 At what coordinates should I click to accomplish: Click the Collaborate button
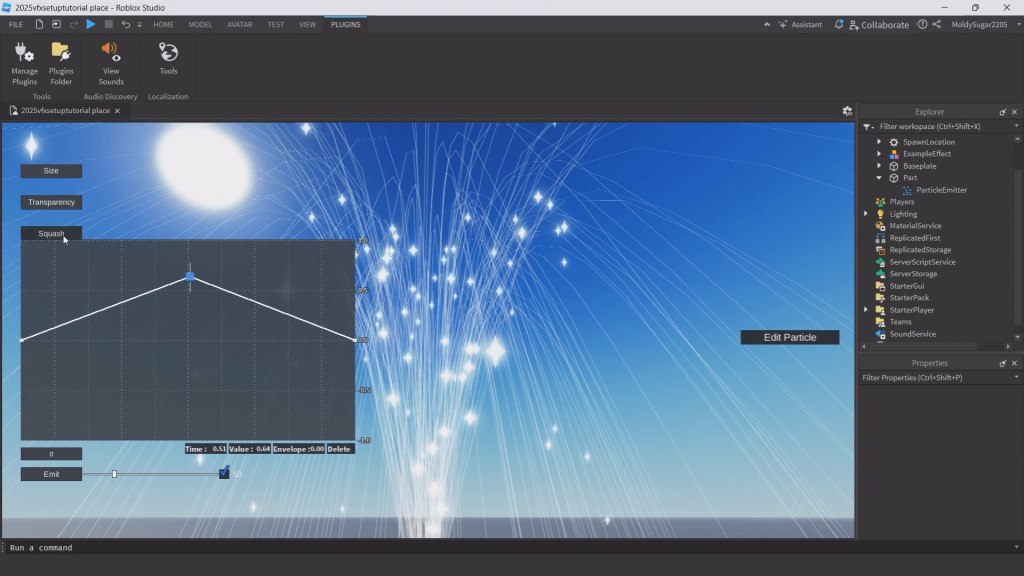pos(879,25)
